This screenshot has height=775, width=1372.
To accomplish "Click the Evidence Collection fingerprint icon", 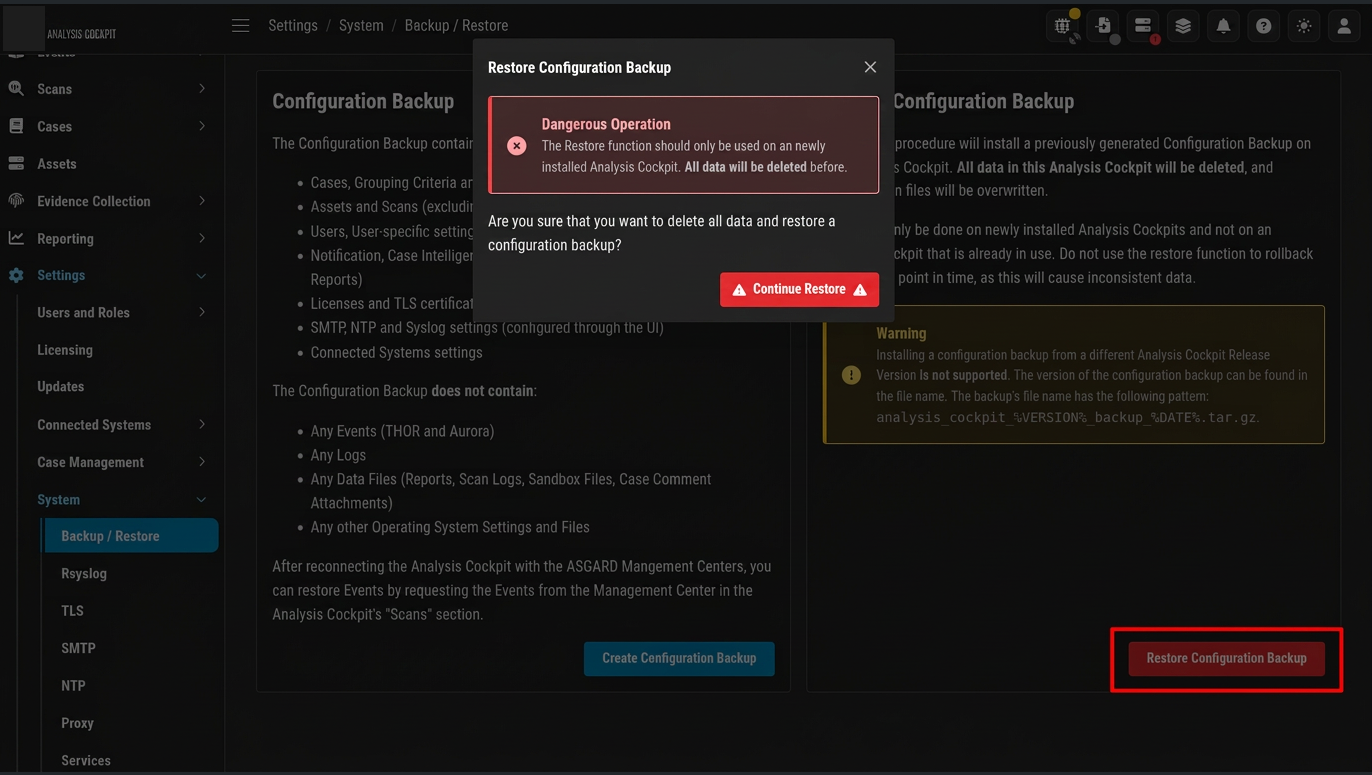I will [16, 201].
